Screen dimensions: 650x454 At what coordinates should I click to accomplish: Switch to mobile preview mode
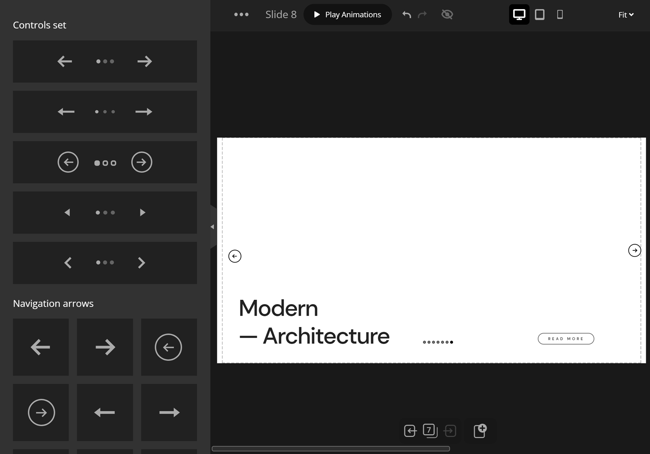click(560, 15)
